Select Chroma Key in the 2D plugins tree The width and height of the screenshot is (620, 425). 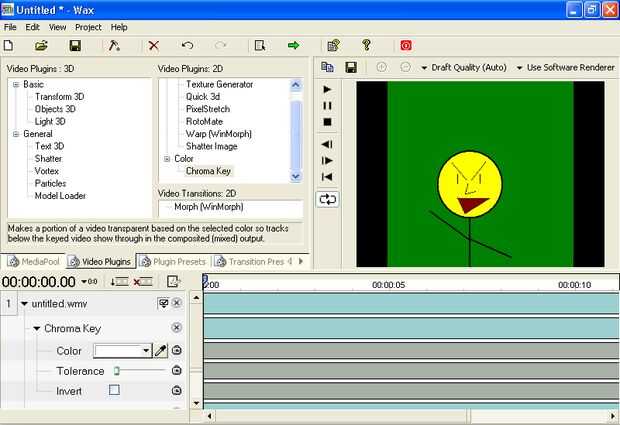click(208, 171)
